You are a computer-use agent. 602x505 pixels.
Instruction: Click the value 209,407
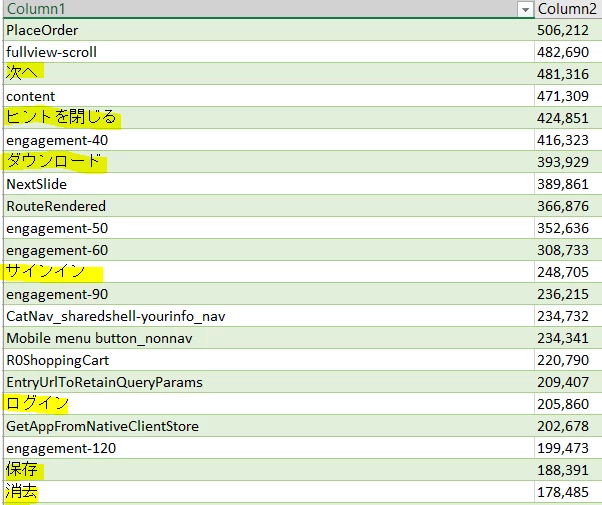(x=562, y=382)
